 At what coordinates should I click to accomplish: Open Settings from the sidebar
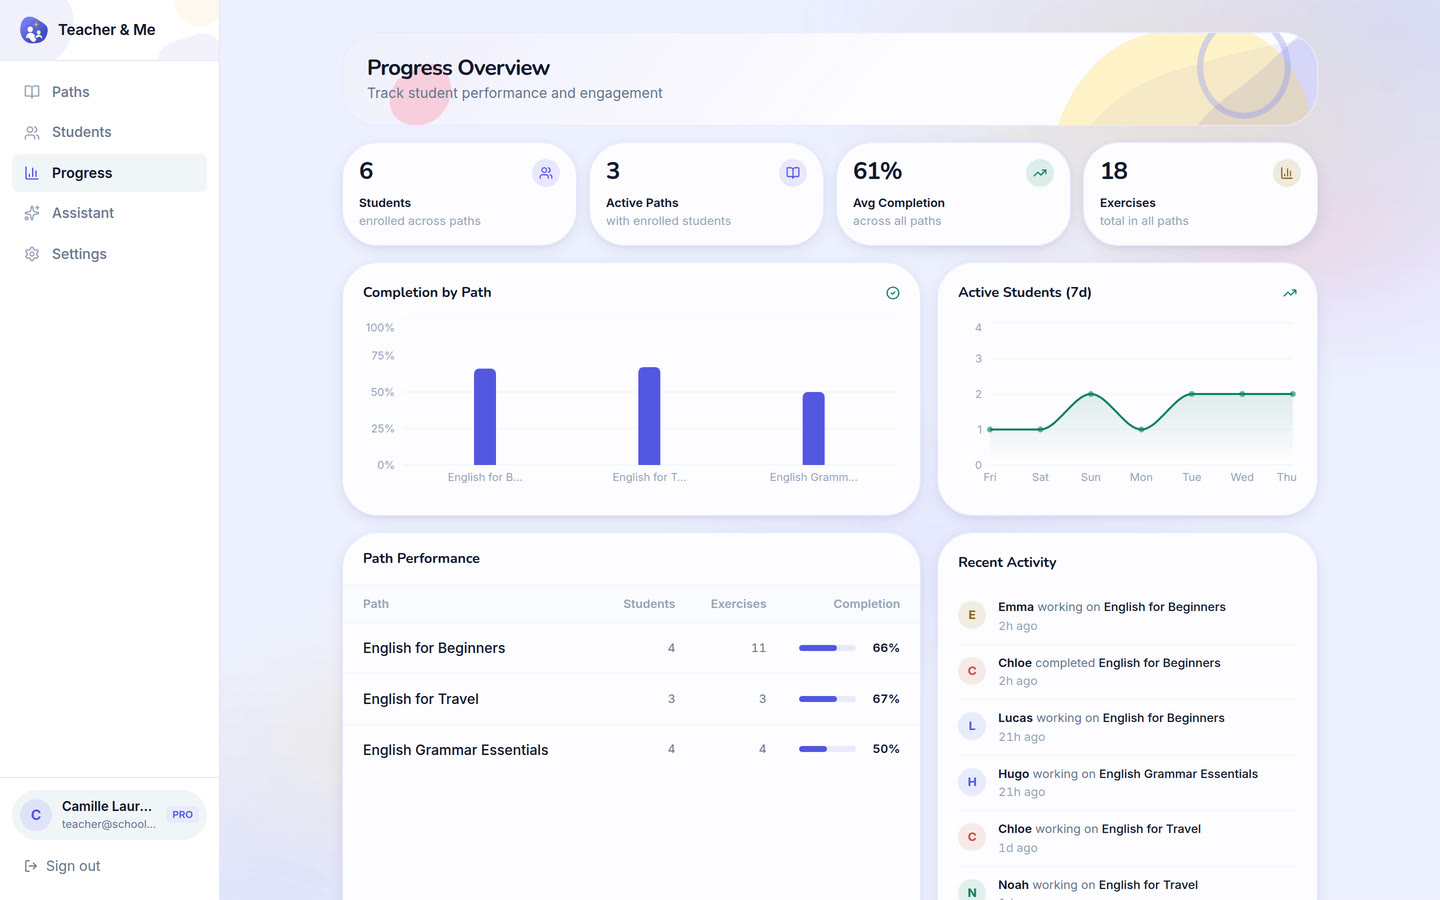click(x=109, y=254)
